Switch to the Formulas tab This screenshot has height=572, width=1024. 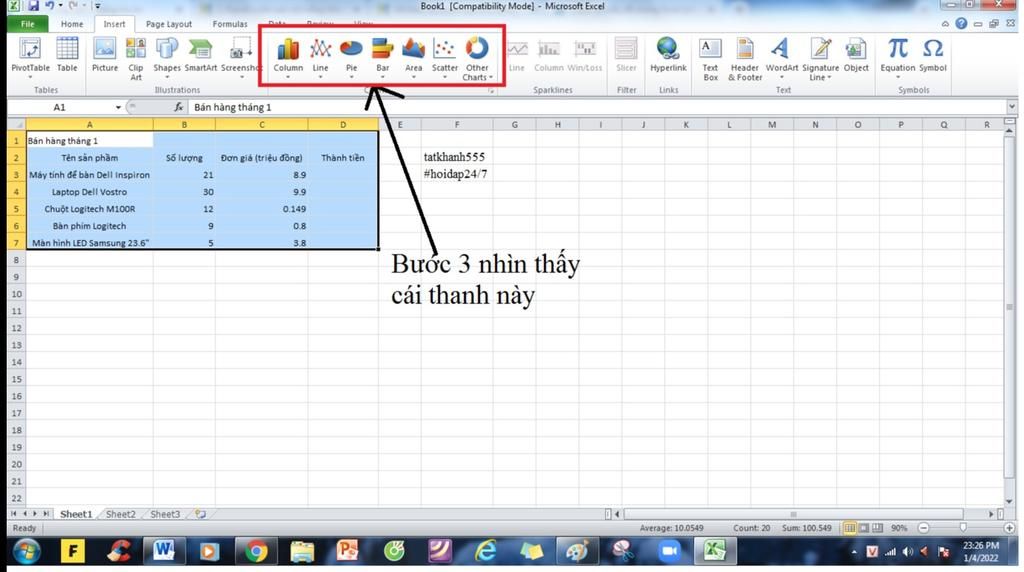[x=230, y=24]
